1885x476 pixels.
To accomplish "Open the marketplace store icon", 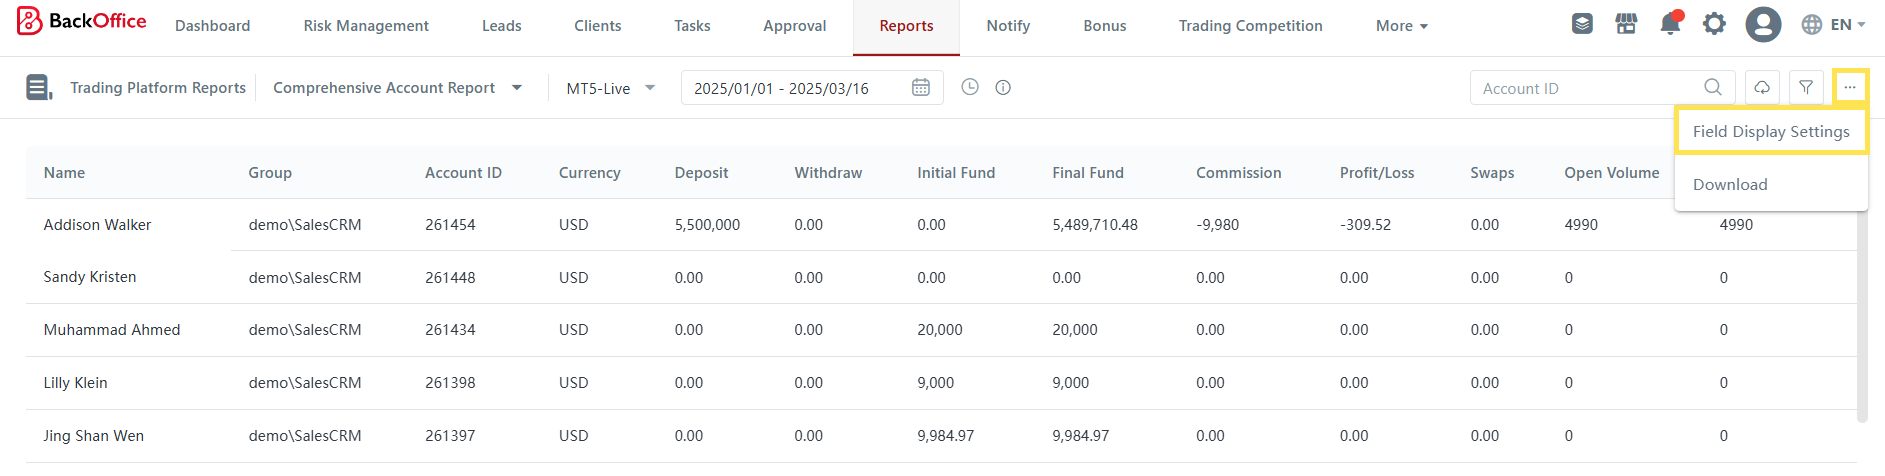I will (x=1626, y=24).
